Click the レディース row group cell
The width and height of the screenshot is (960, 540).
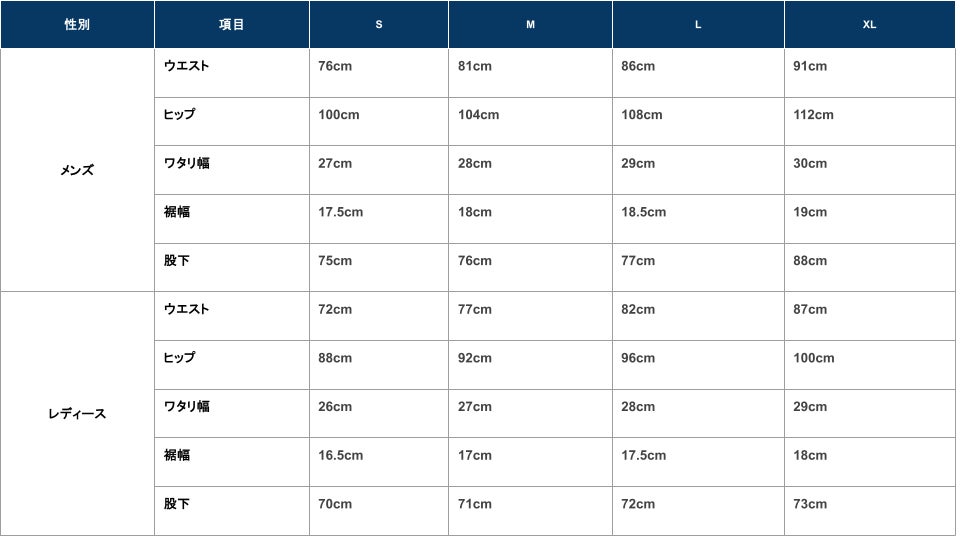(x=77, y=413)
